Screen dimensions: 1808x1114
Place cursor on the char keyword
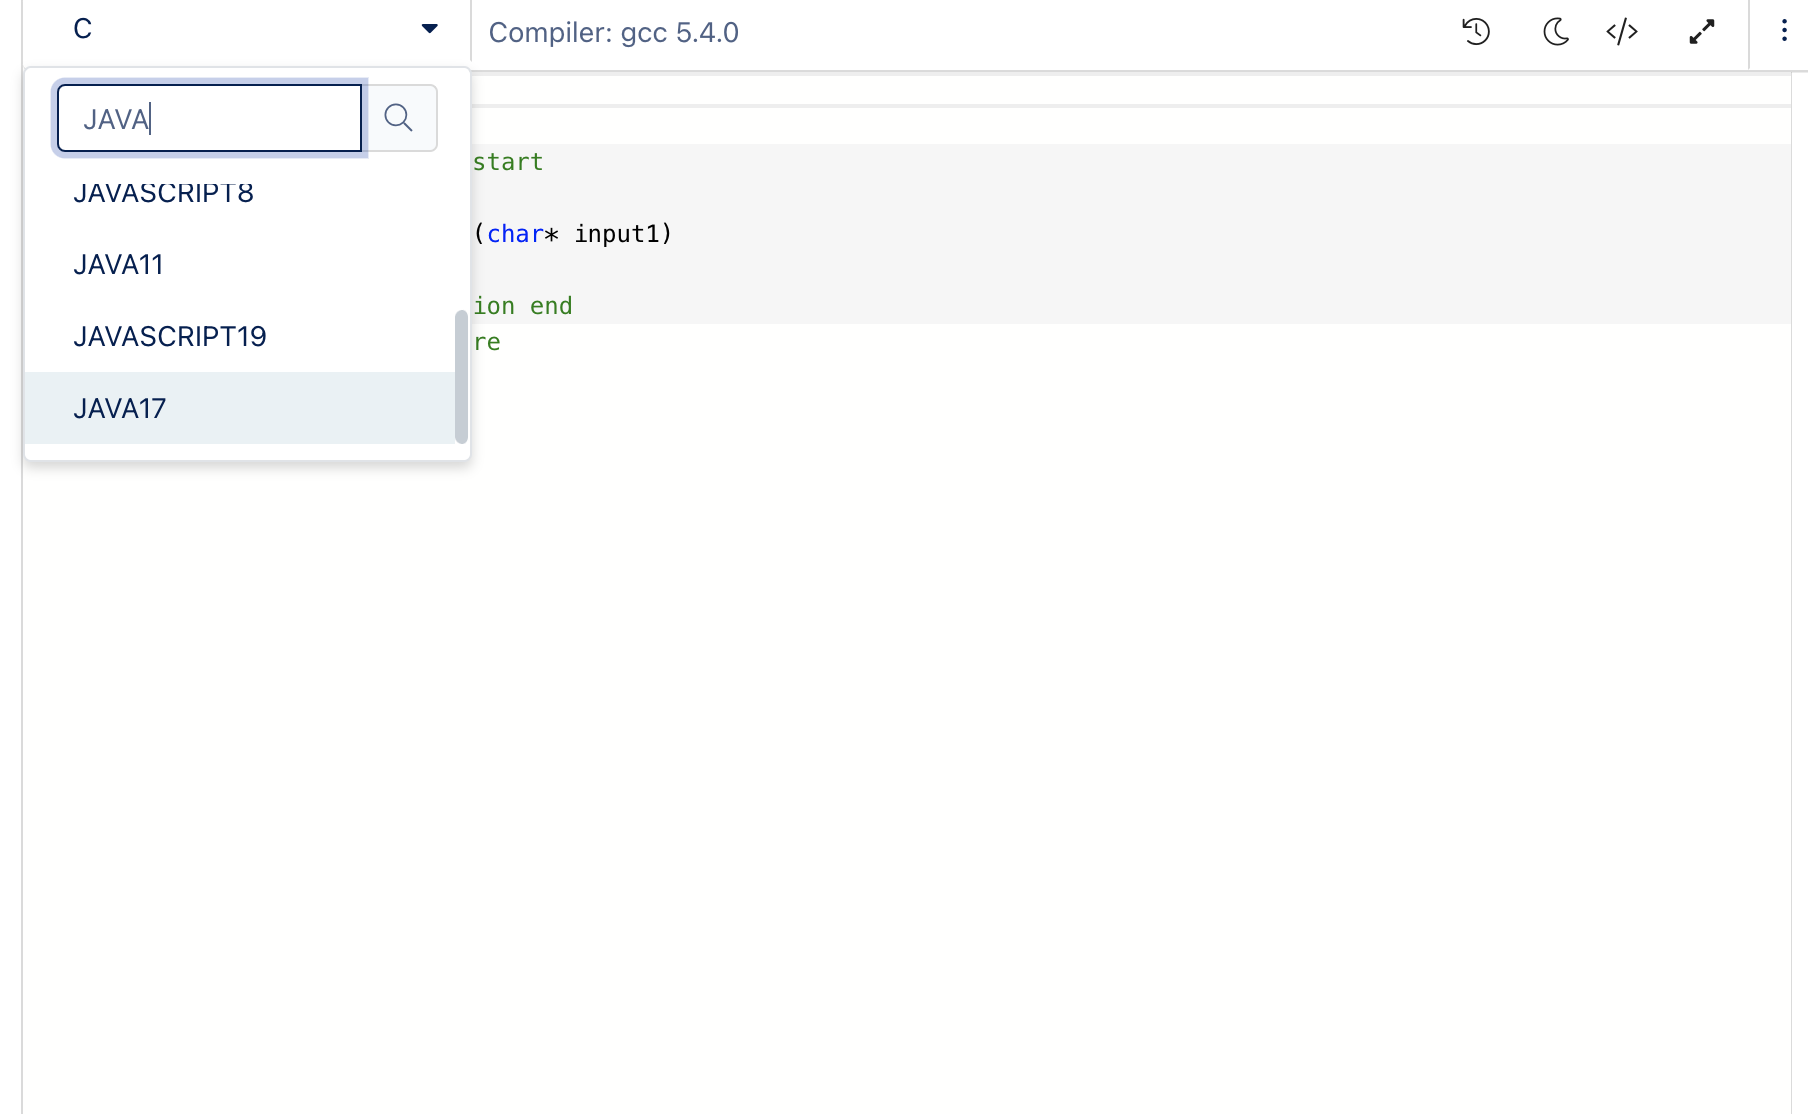[x=515, y=234]
